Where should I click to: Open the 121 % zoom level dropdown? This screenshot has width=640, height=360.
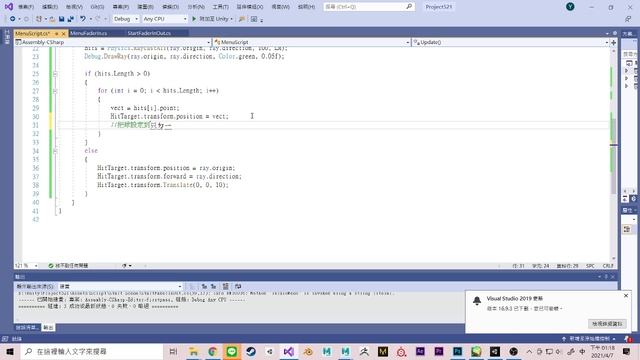click(x=26, y=266)
